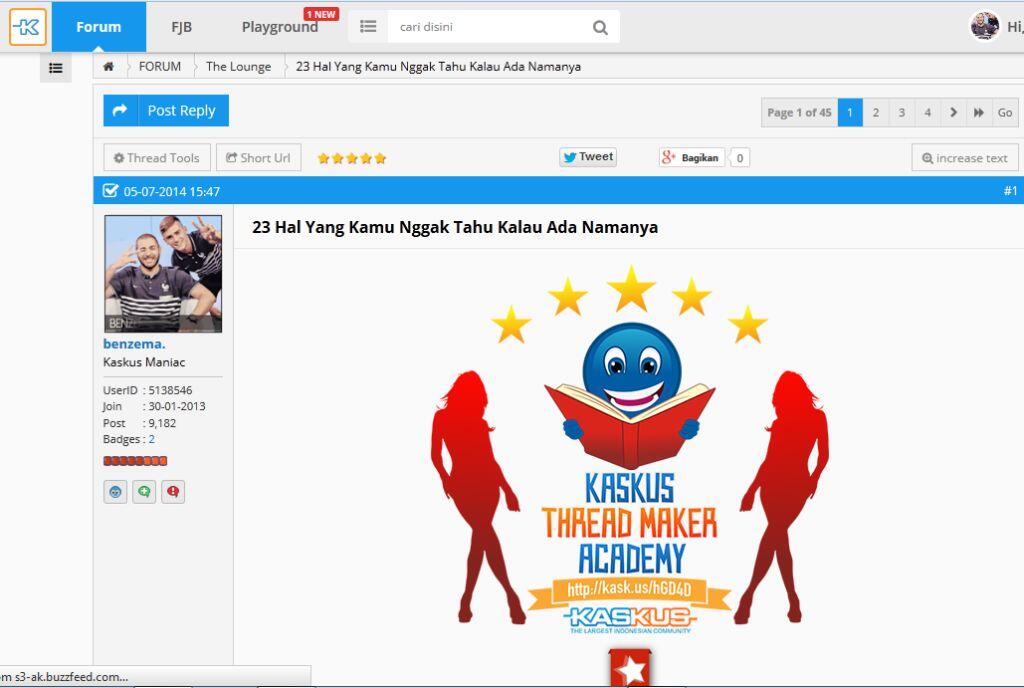Click the Google+ share count 0
This screenshot has width=1024, height=688.
tap(739, 158)
